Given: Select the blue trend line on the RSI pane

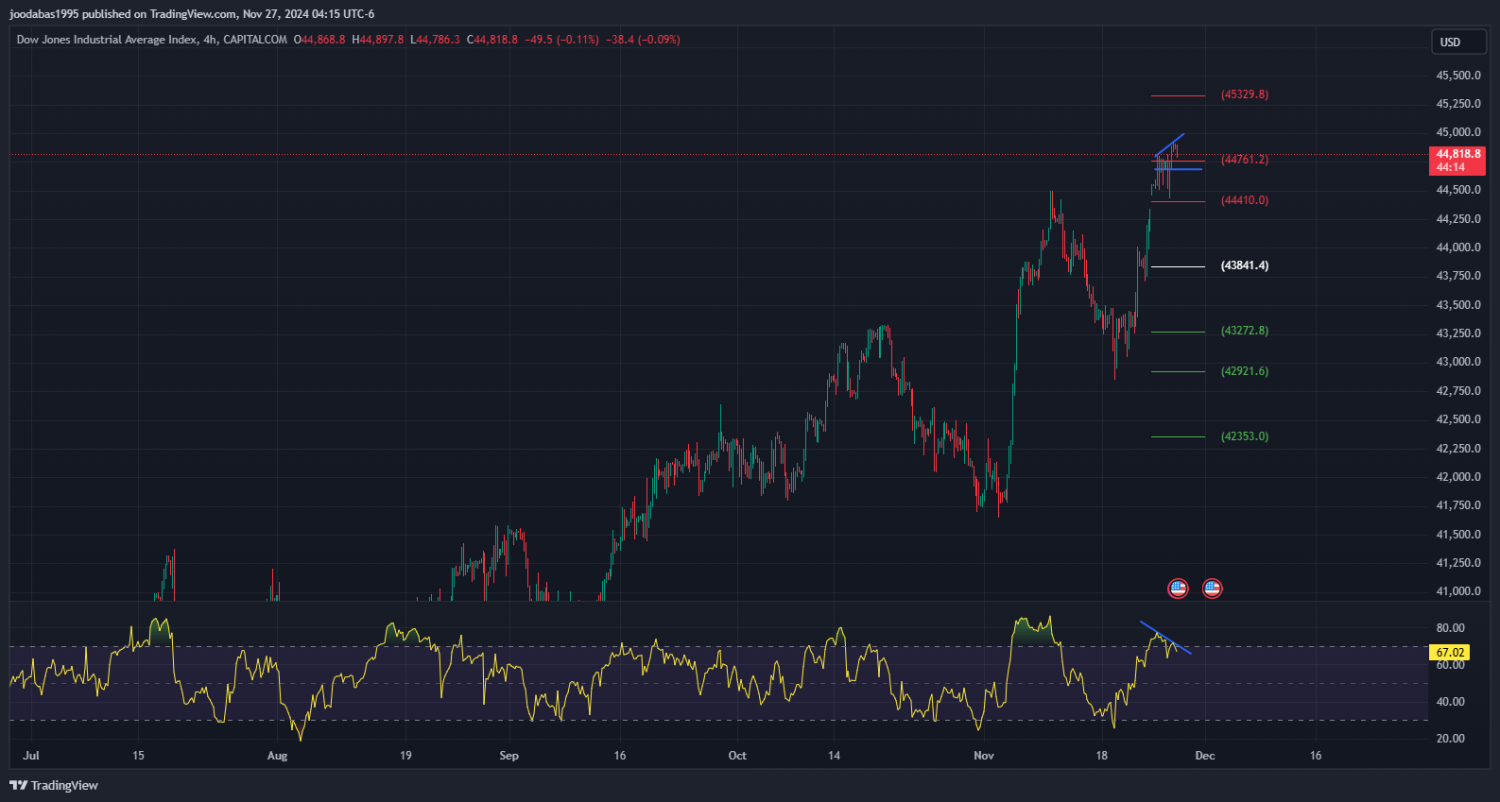Looking at the screenshot, I should (x=1166, y=638).
